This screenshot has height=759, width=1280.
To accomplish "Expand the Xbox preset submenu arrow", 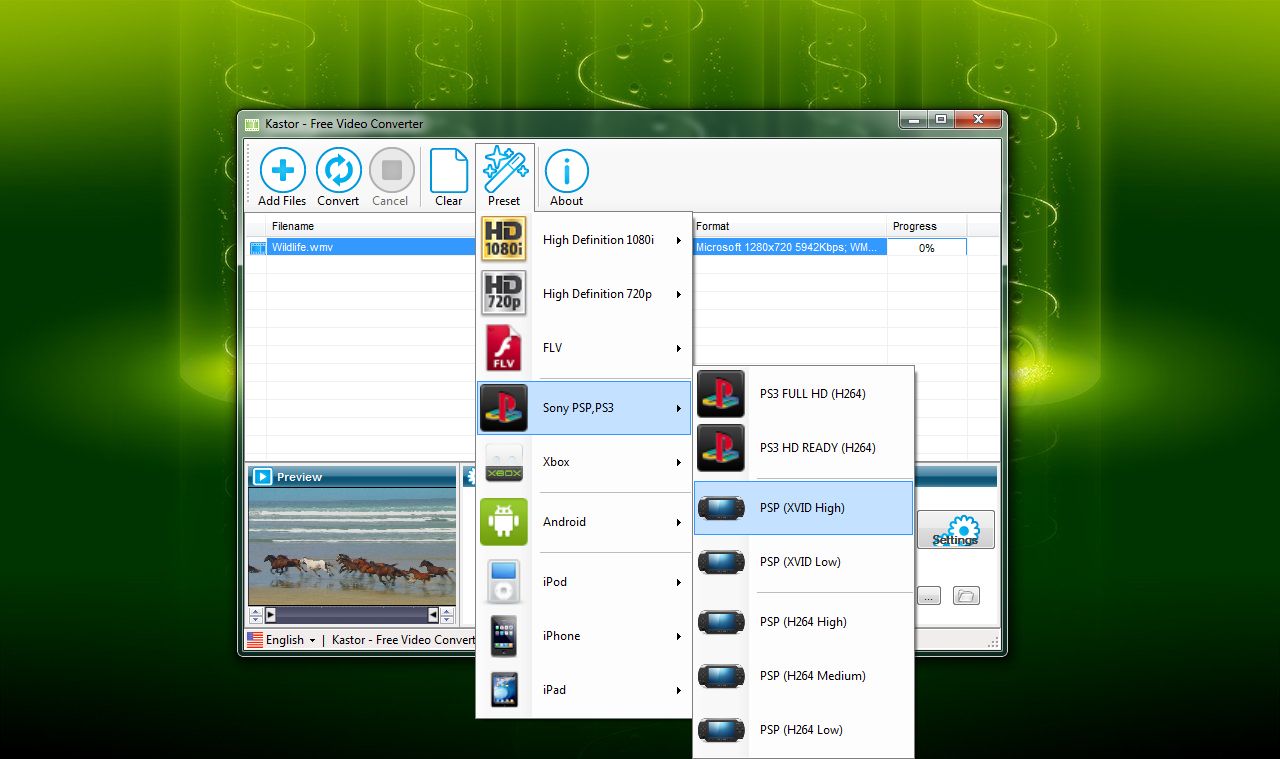I will [x=678, y=463].
